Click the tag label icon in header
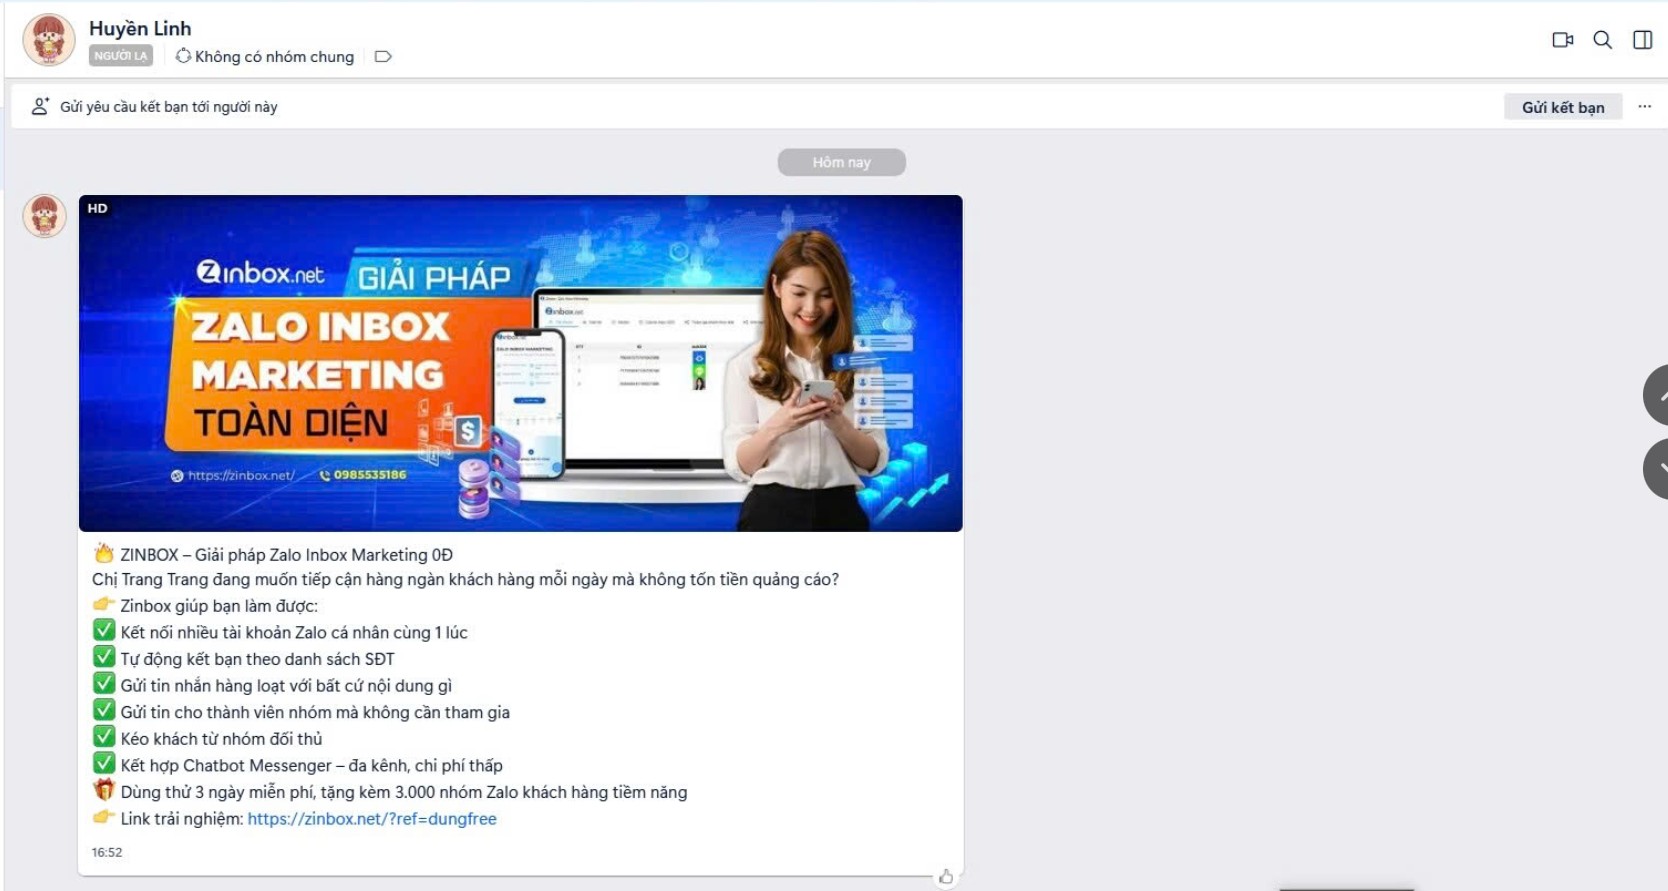Viewport: 1668px width, 891px height. pos(382,57)
